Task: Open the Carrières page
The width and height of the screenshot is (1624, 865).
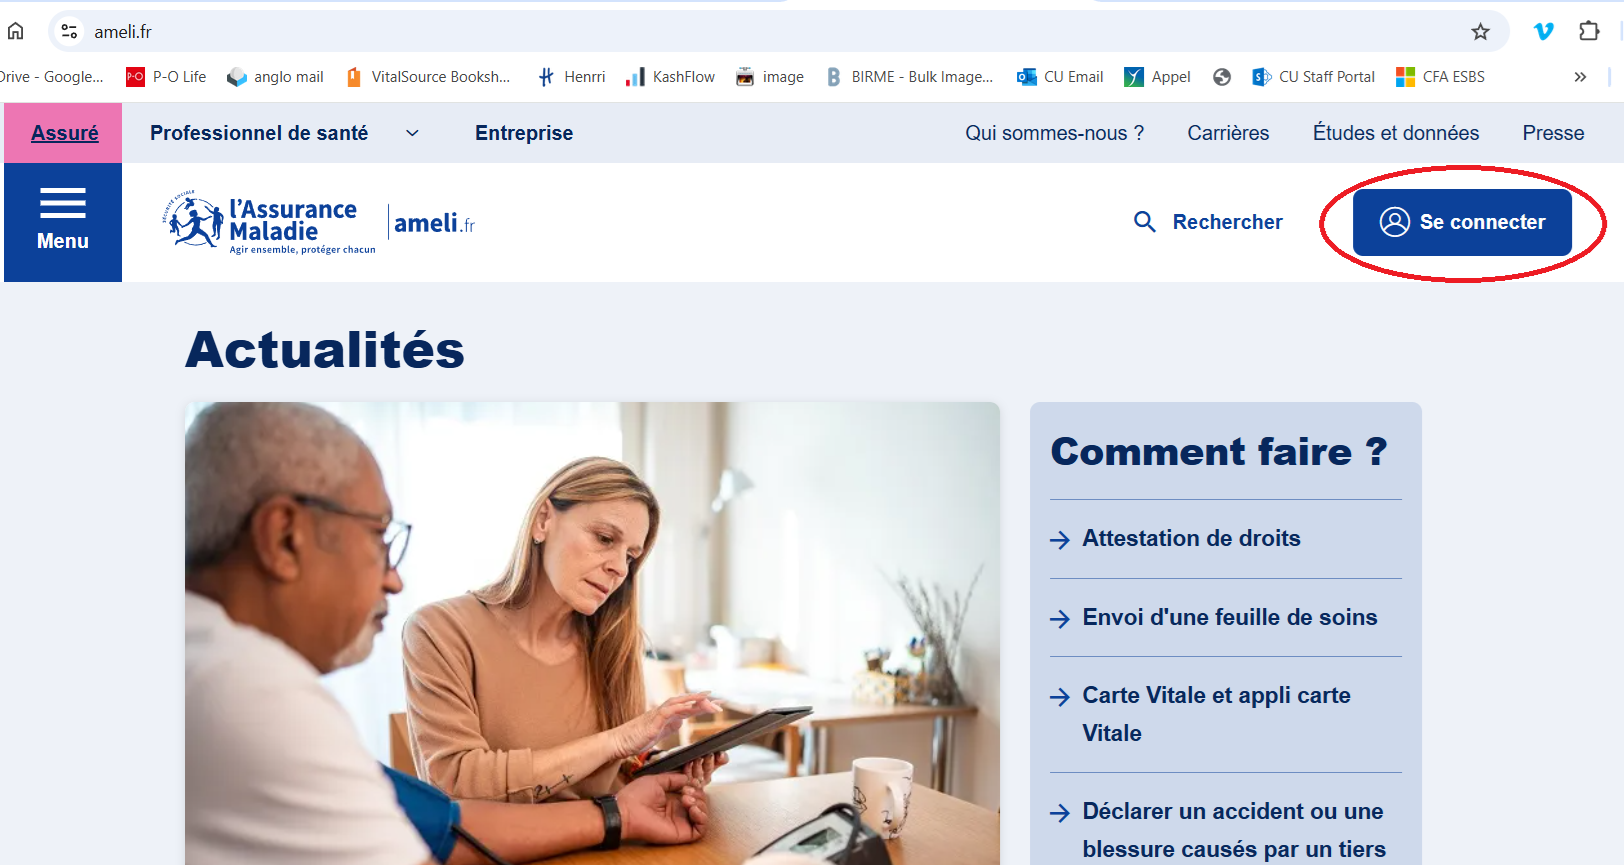Action: click(1228, 133)
